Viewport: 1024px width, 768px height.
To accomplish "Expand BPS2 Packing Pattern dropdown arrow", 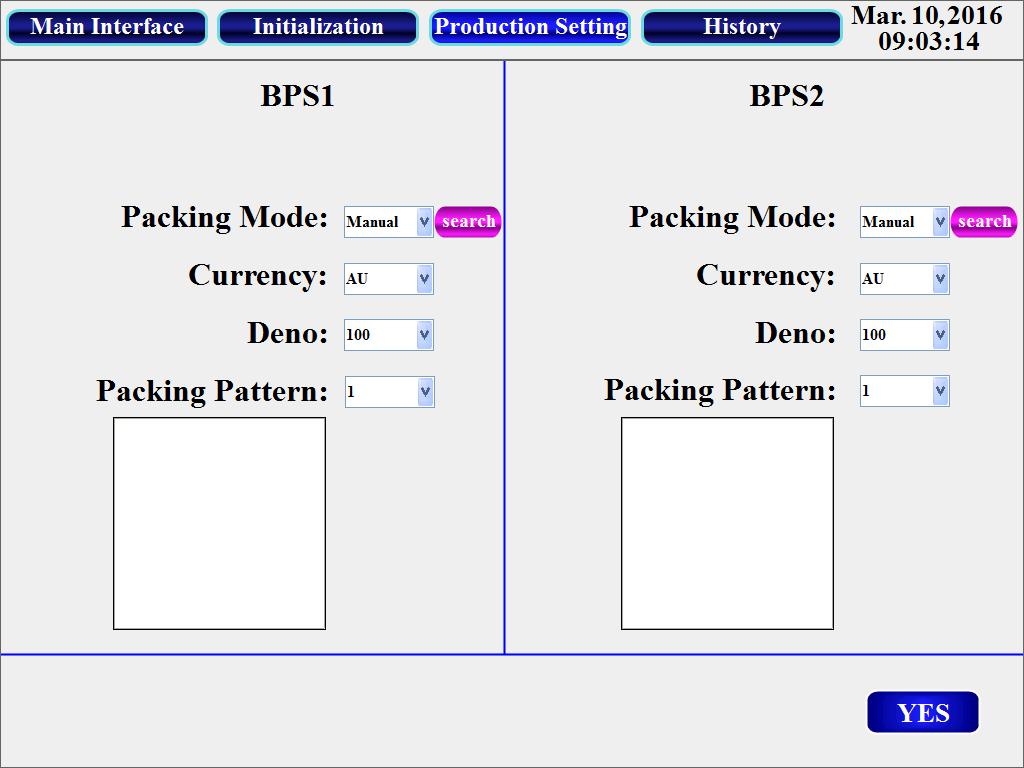I will pos(940,391).
